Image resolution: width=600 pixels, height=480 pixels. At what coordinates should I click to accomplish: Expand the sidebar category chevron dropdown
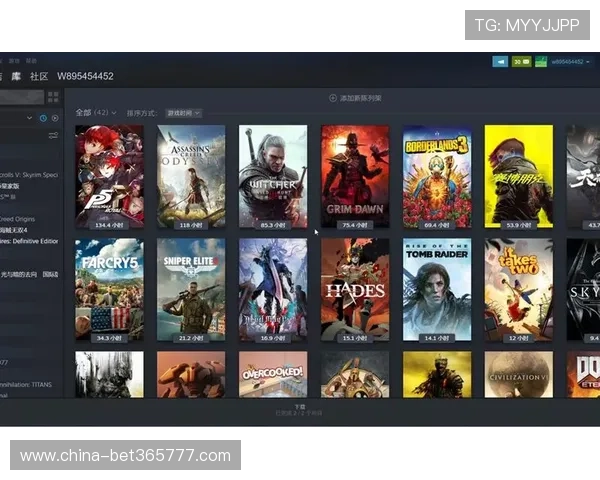[x=31, y=118]
